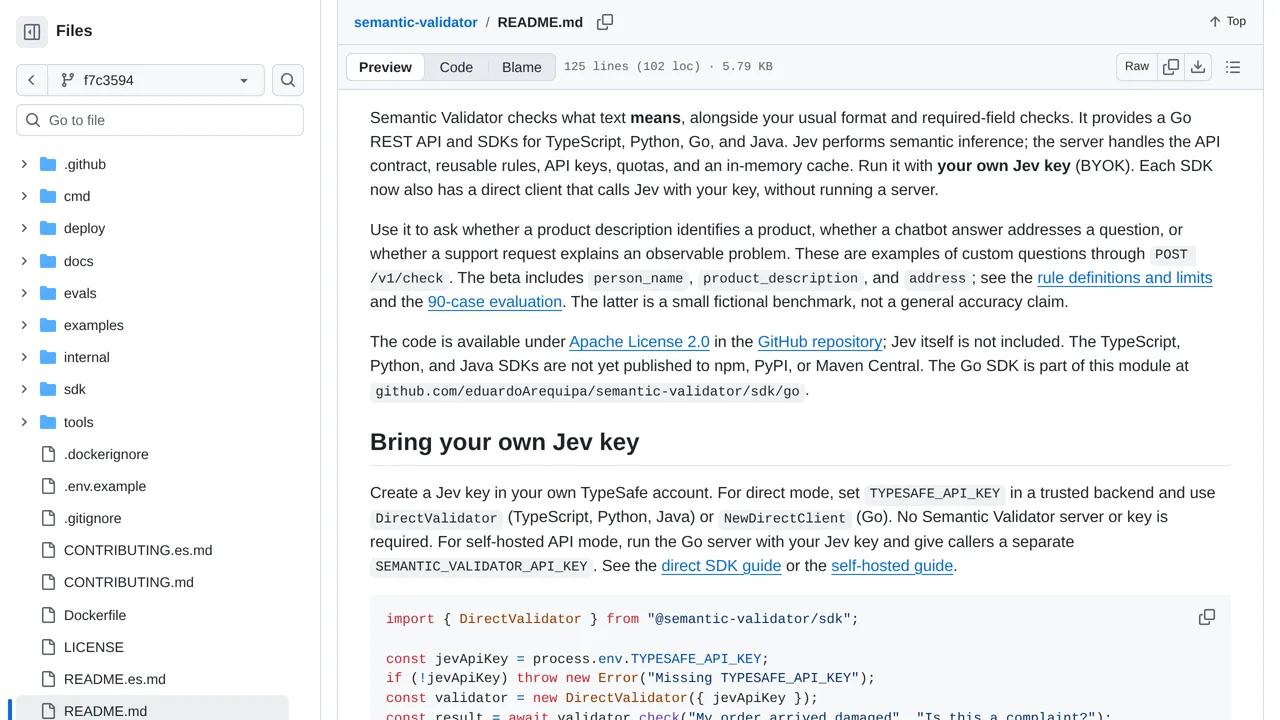The width and height of the screenshot is (1280, 720).
Task: Expand the tools folder chevron
Action: [x=24, y=422]
